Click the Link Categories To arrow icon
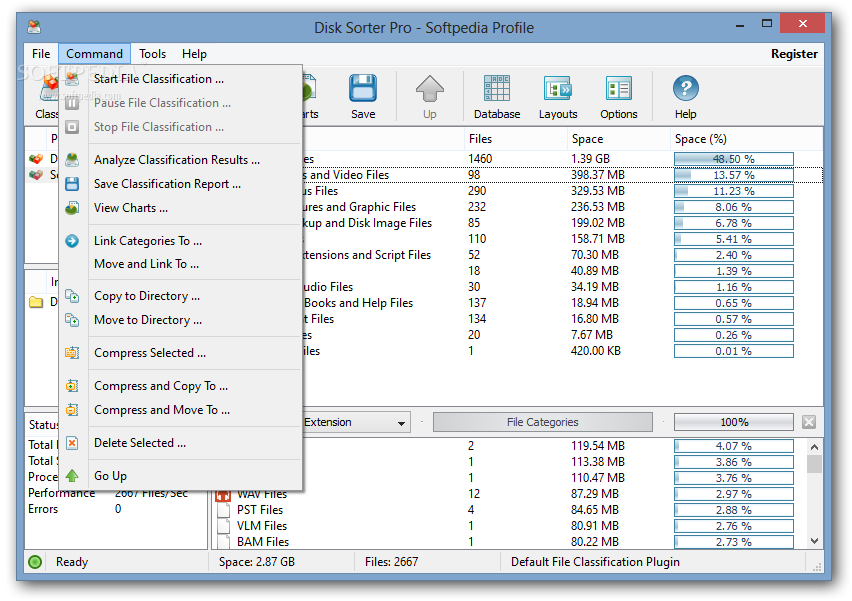 (72, 241)
